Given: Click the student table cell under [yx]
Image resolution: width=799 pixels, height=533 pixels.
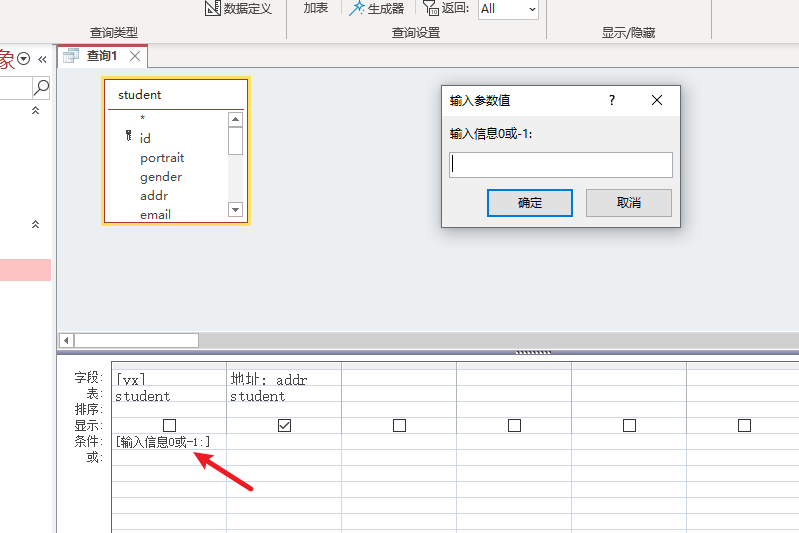Looking at the screenshot, I should 169,395.
